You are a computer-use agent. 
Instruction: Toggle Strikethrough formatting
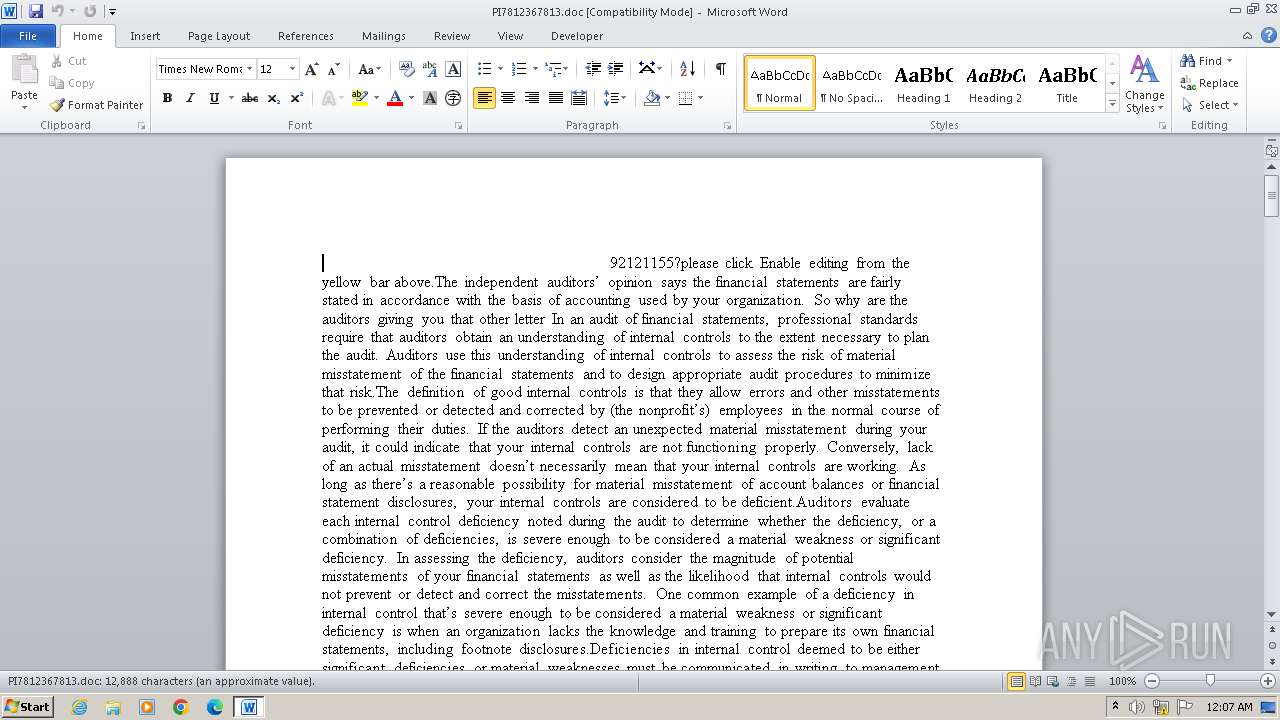coord(250,98)
